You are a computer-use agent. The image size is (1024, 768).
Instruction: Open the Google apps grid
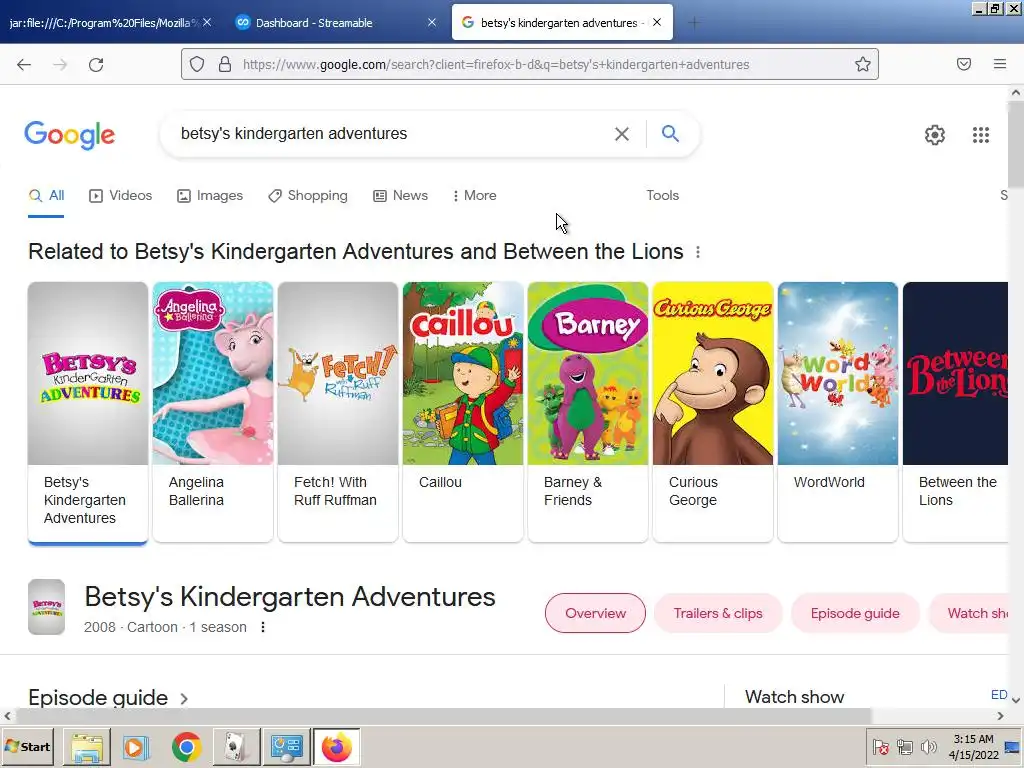pyautogui.click(x=981, y=135)
